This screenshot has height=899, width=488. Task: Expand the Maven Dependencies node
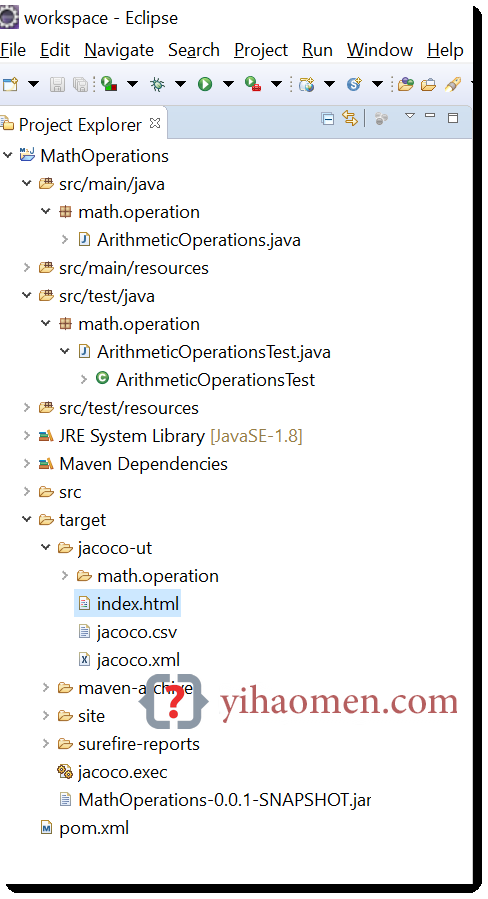tap(26, 464)
